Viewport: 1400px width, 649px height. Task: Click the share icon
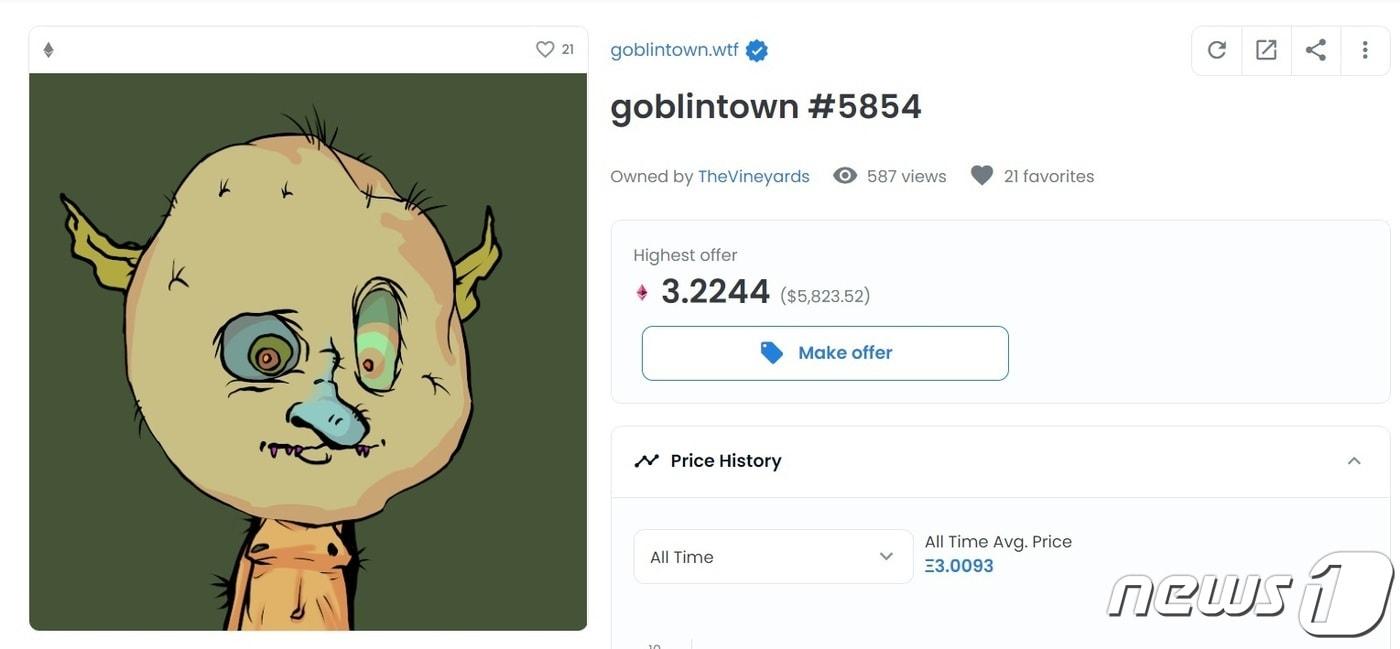(x=1316, y=50)
